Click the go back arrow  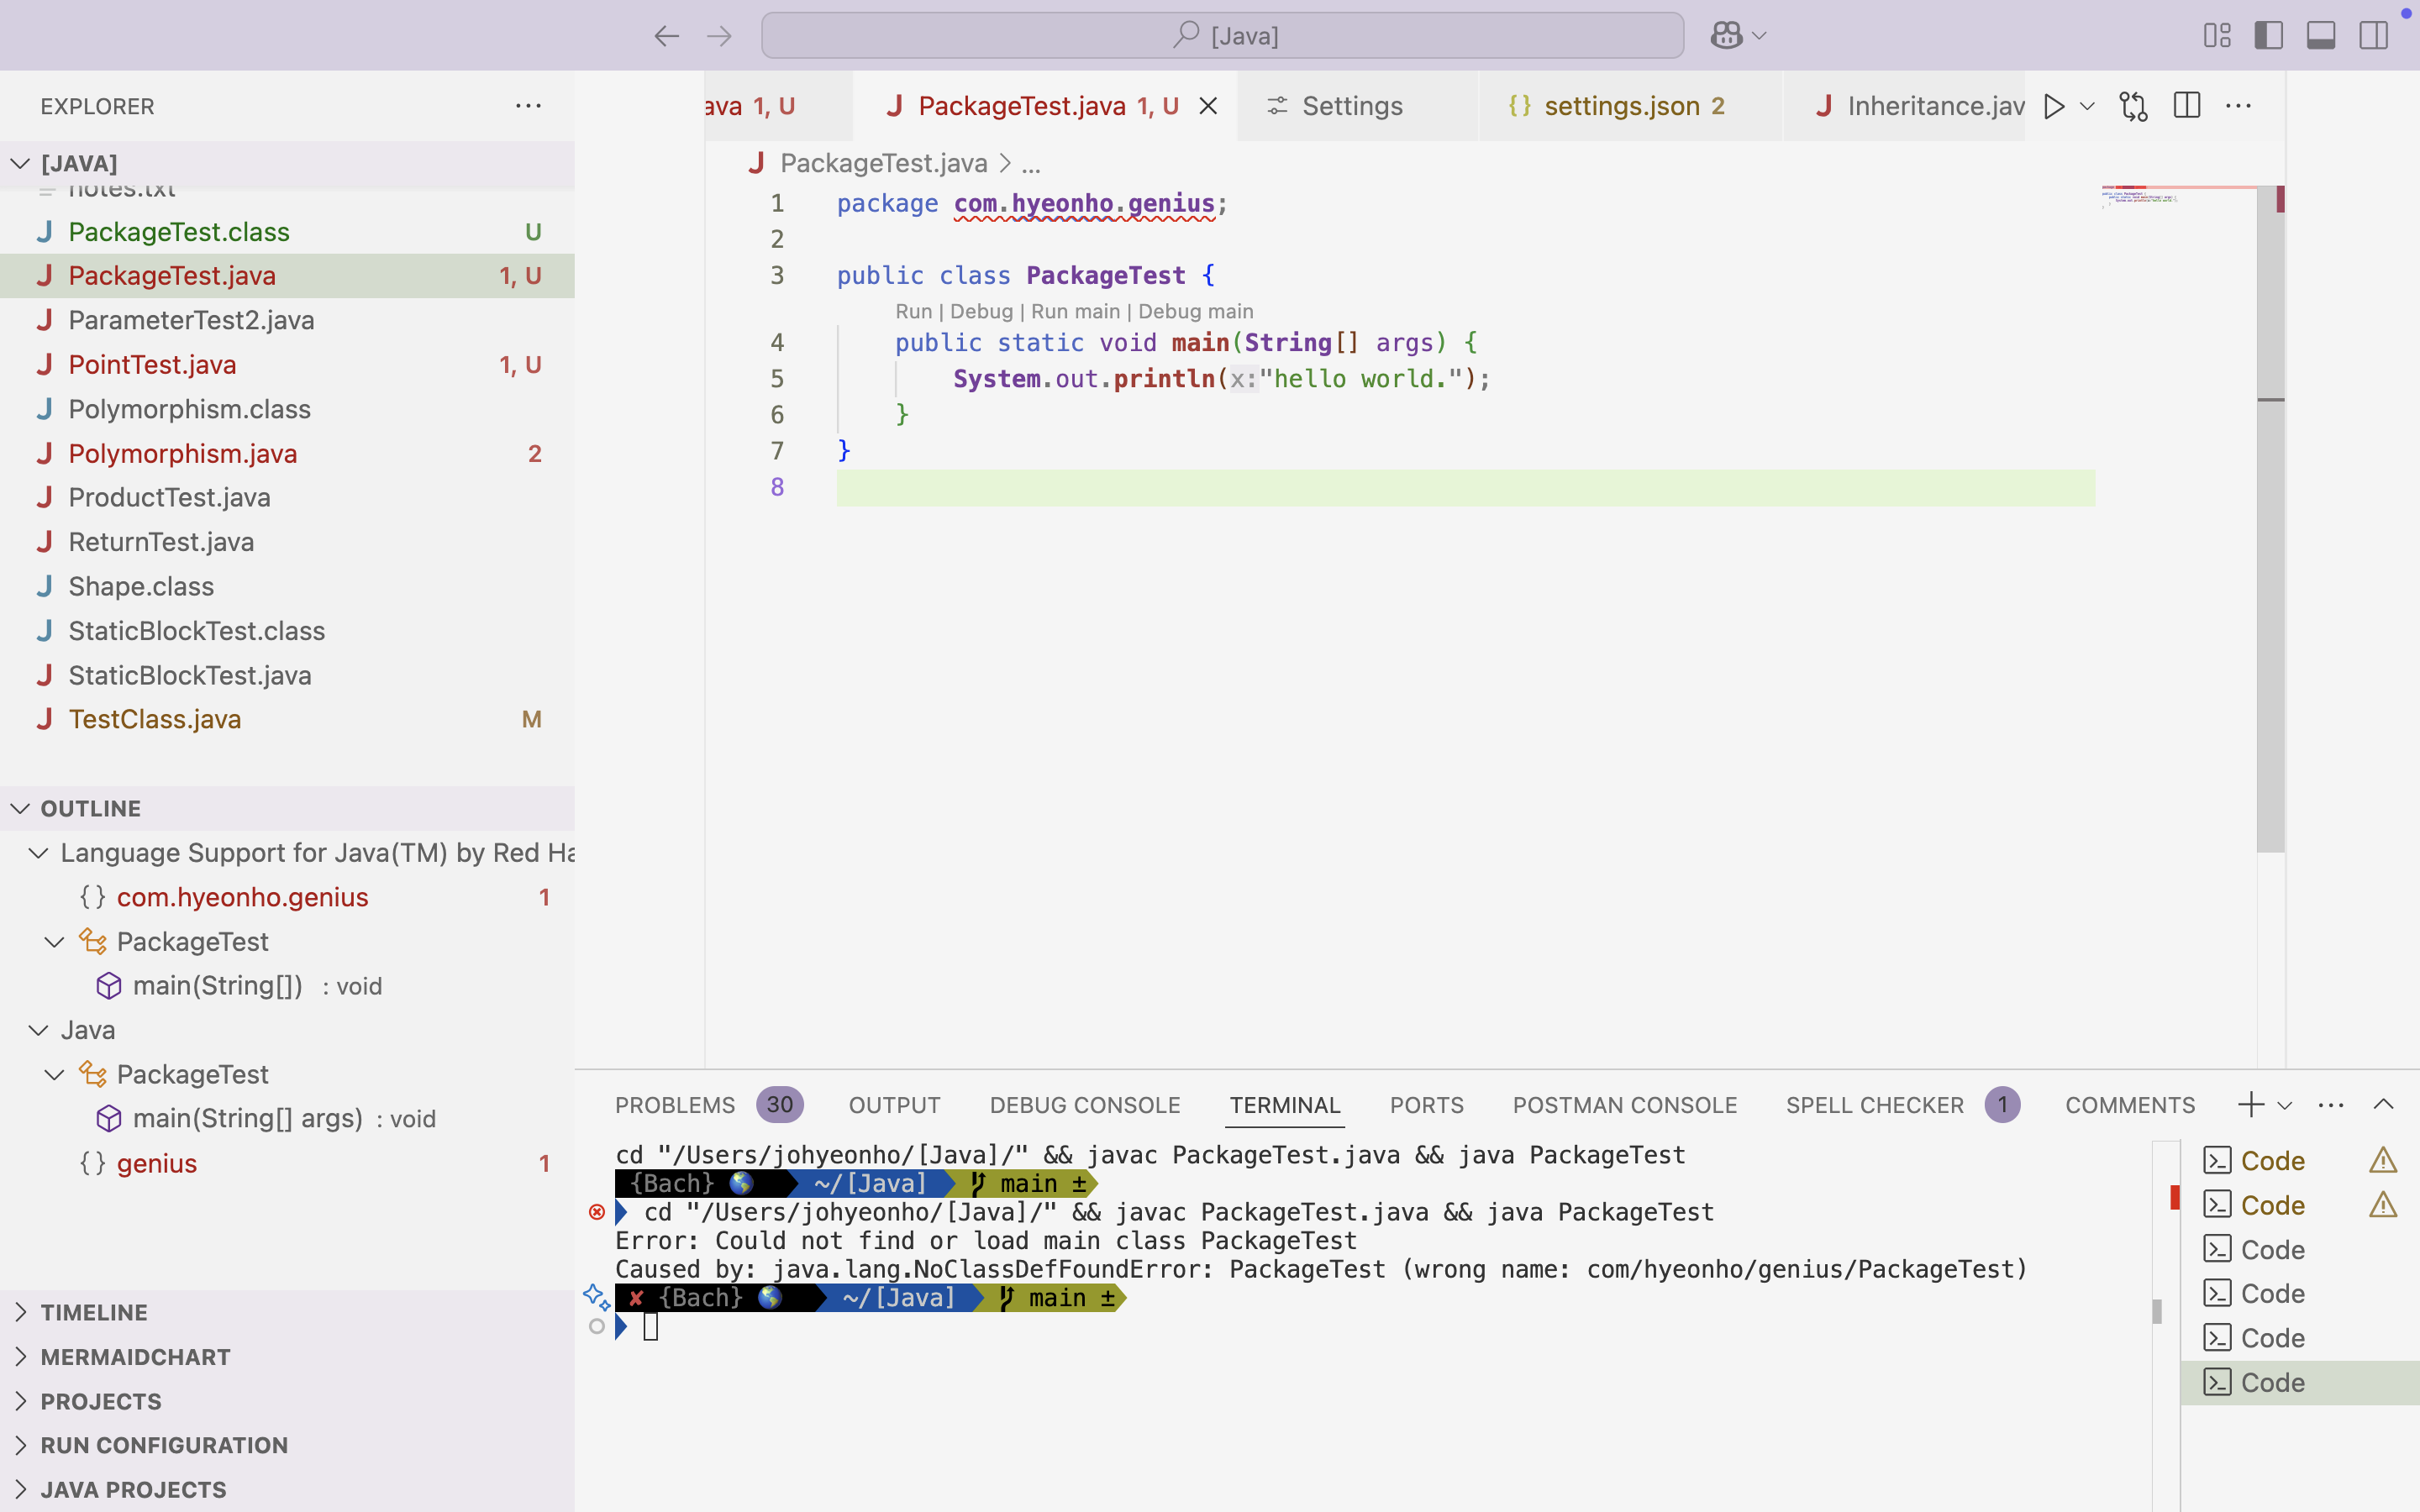666,36
